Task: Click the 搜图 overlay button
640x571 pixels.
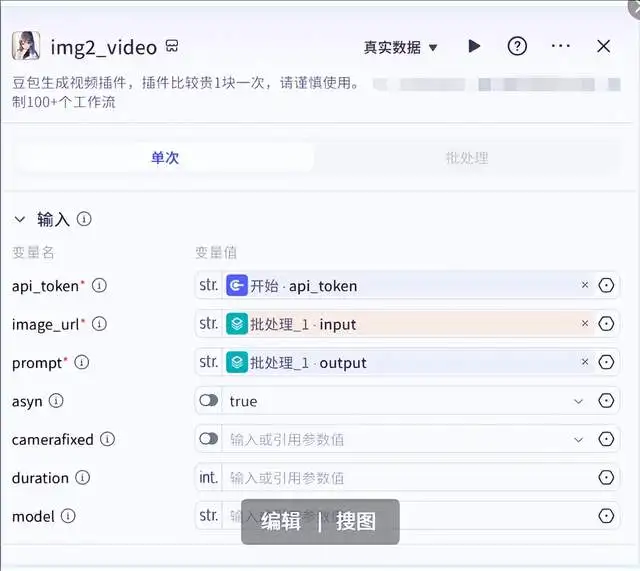Action: pyautogui.click(x=356, y=522)
